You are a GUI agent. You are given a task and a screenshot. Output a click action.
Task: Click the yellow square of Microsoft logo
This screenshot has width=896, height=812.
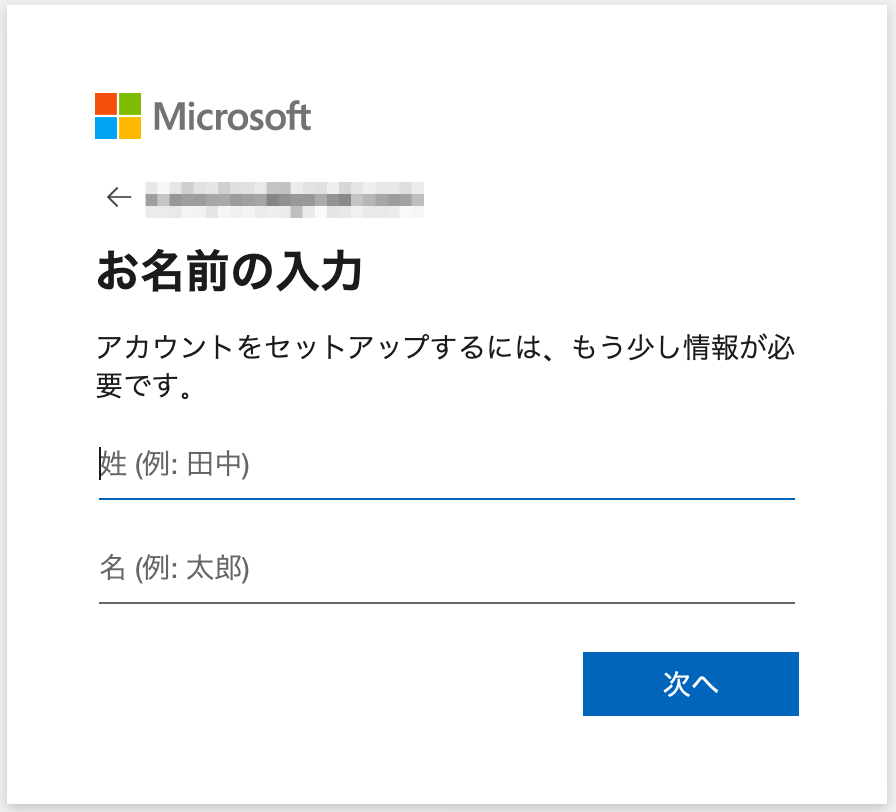click(x=130, y=128)
